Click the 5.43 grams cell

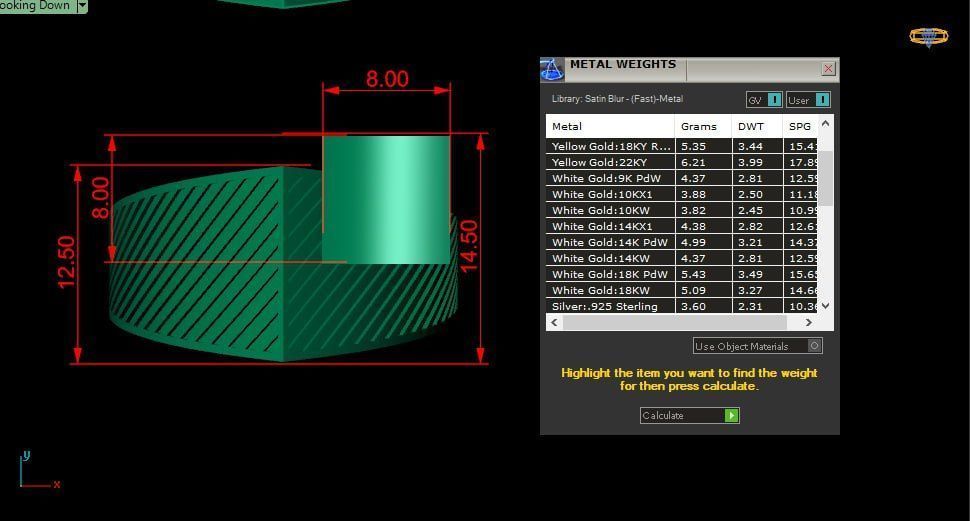coord(703,274)
